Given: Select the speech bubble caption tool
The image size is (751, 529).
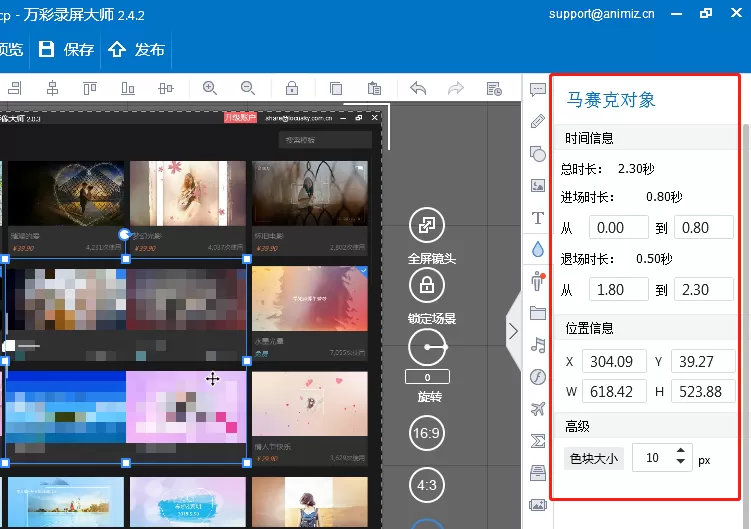Looking at the screenshot, I should [x=538, y=89].
